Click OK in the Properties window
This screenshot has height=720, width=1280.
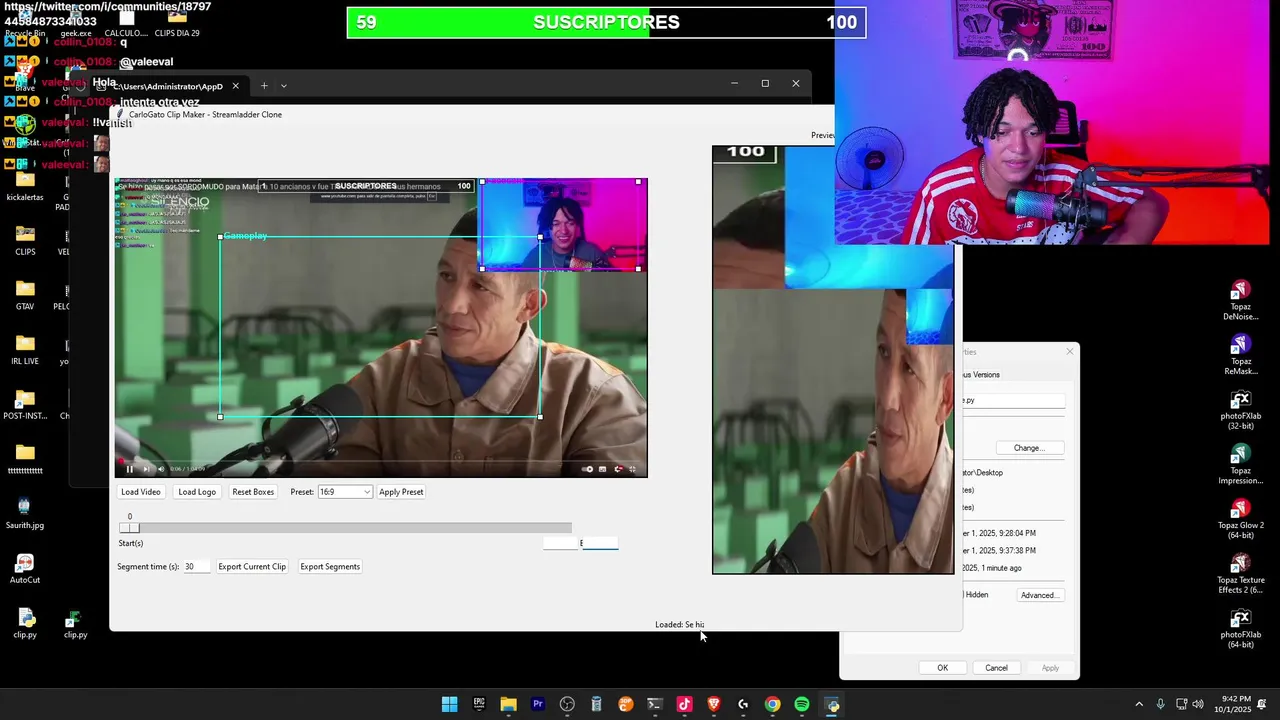[942, 668]
